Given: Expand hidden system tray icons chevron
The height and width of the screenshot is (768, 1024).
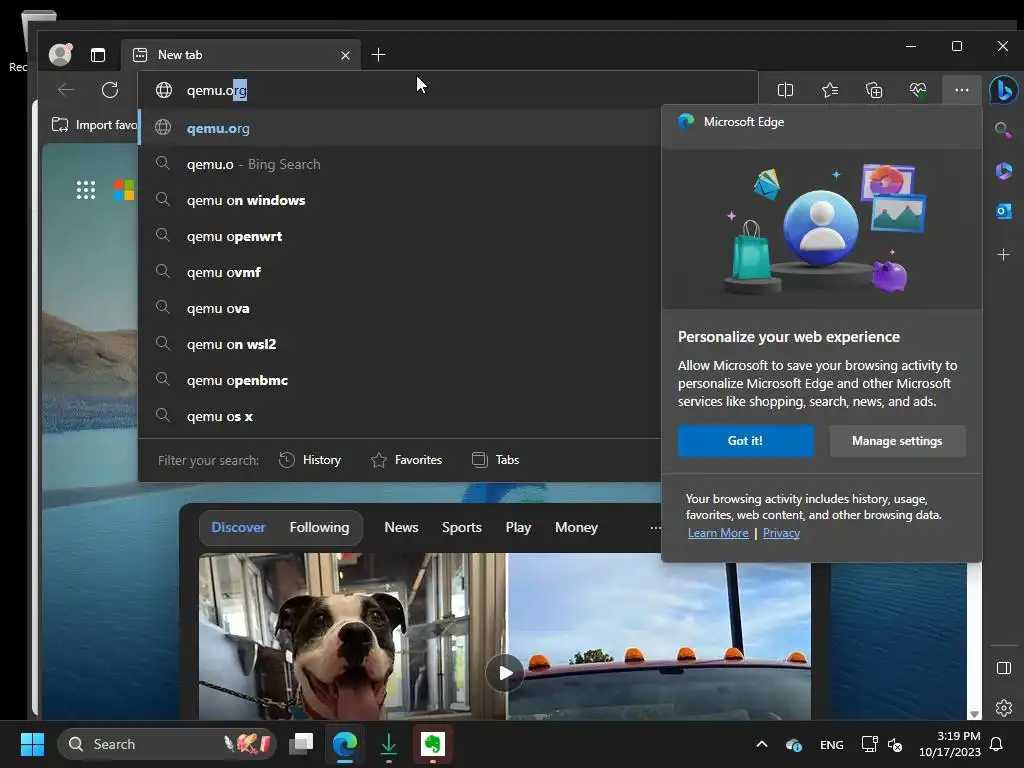Looking at the screenshot, I should pos(761,744).
